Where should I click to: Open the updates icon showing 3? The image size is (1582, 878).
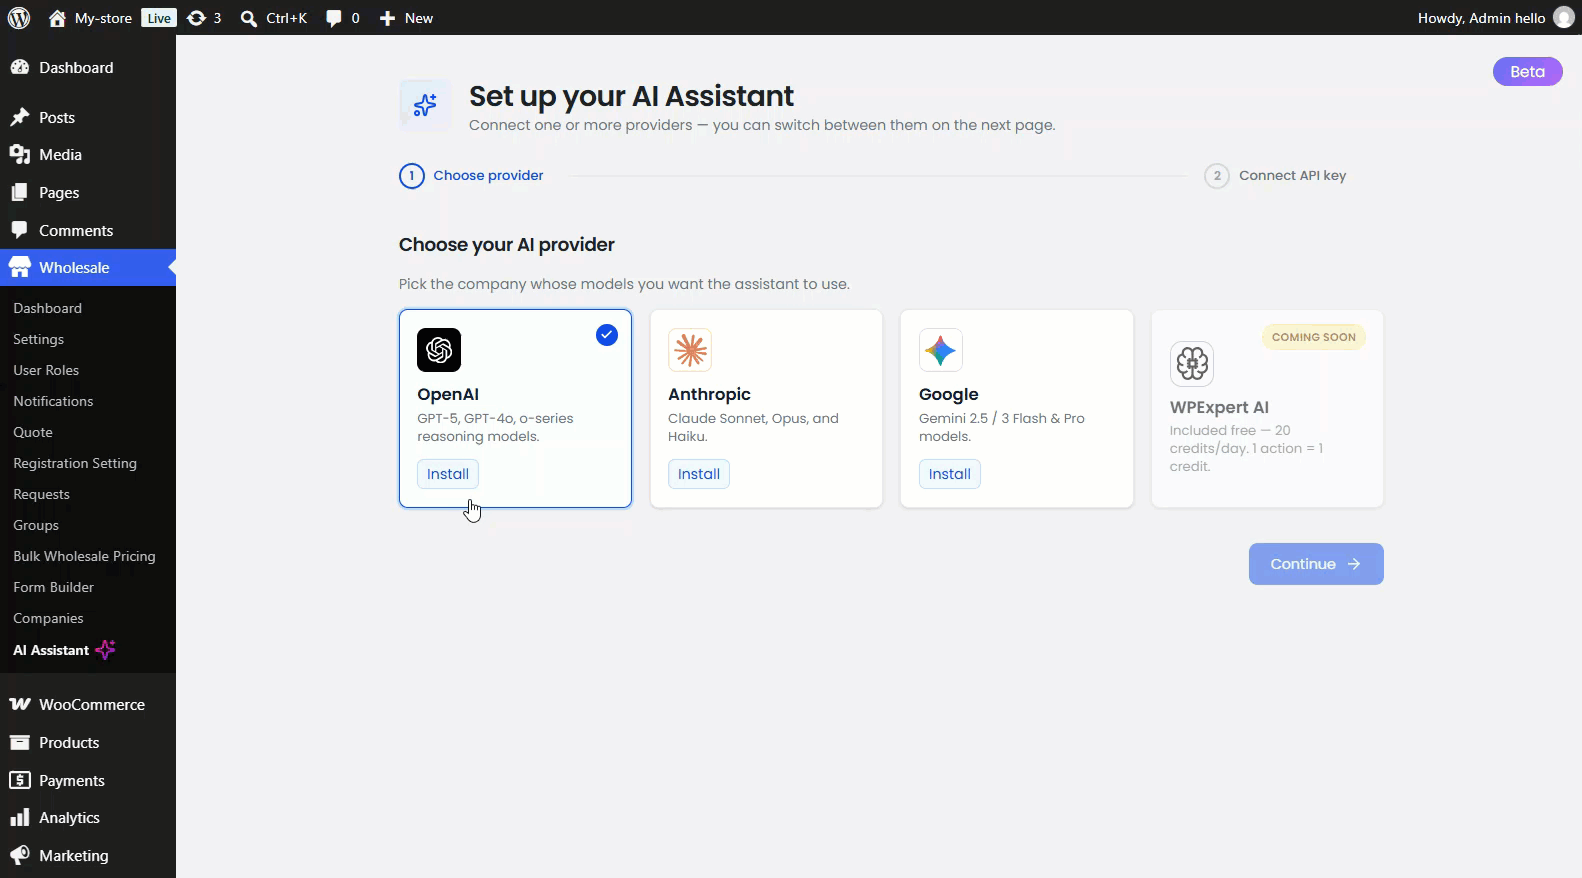(196, 18)
